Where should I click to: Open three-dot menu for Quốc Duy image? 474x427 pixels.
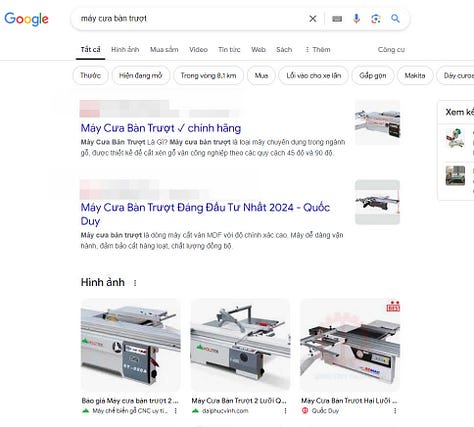click(x=395, y=411)
